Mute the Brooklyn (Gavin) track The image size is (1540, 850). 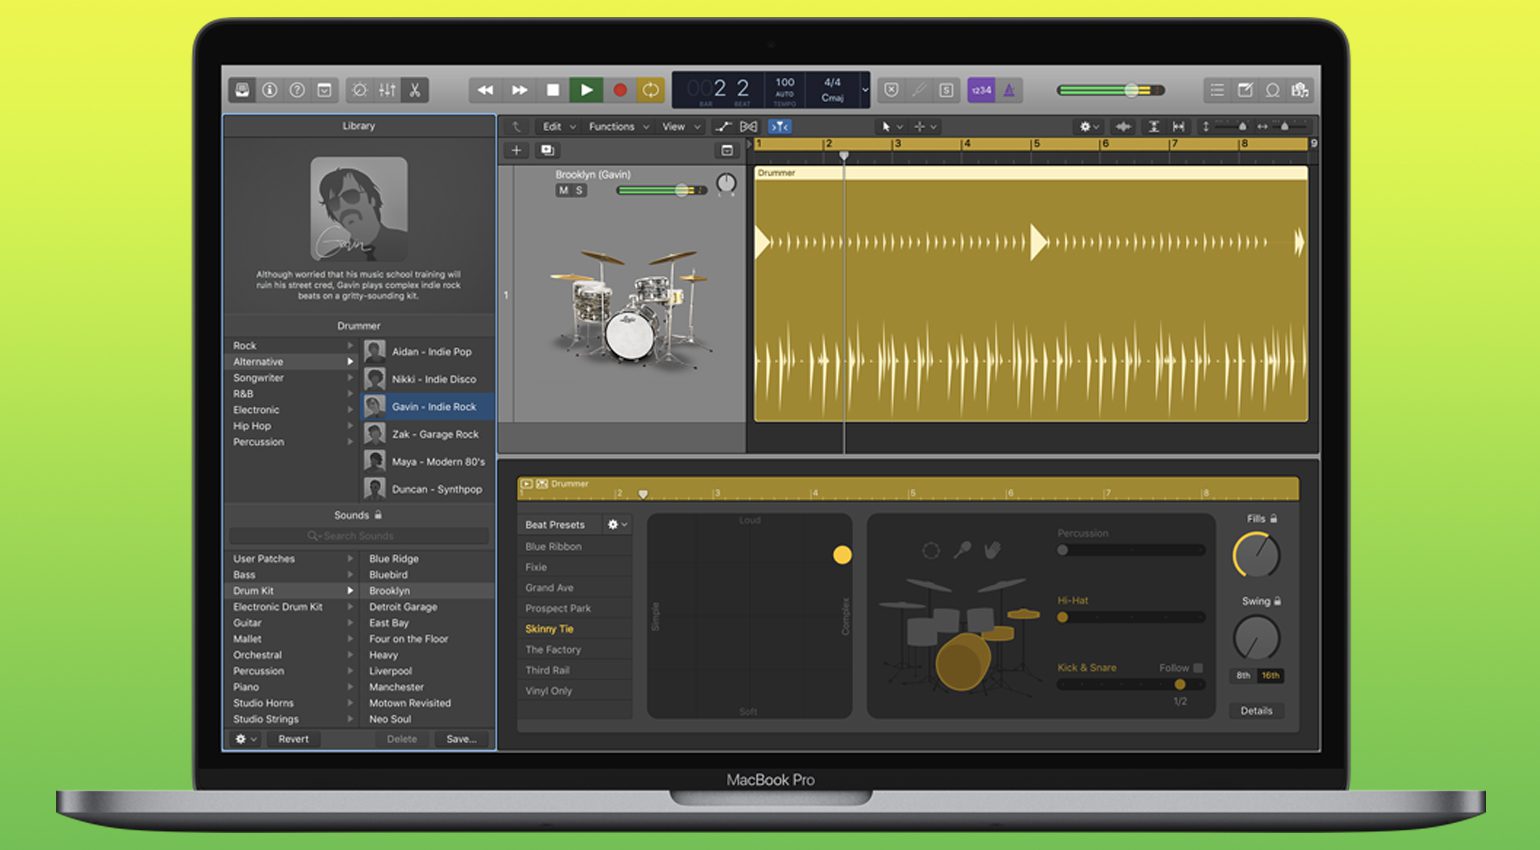pos(563,190)
